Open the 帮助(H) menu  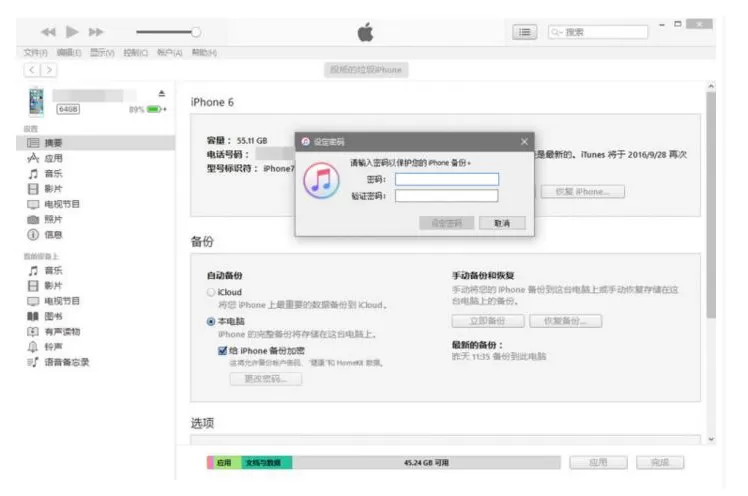pos(204,52)
